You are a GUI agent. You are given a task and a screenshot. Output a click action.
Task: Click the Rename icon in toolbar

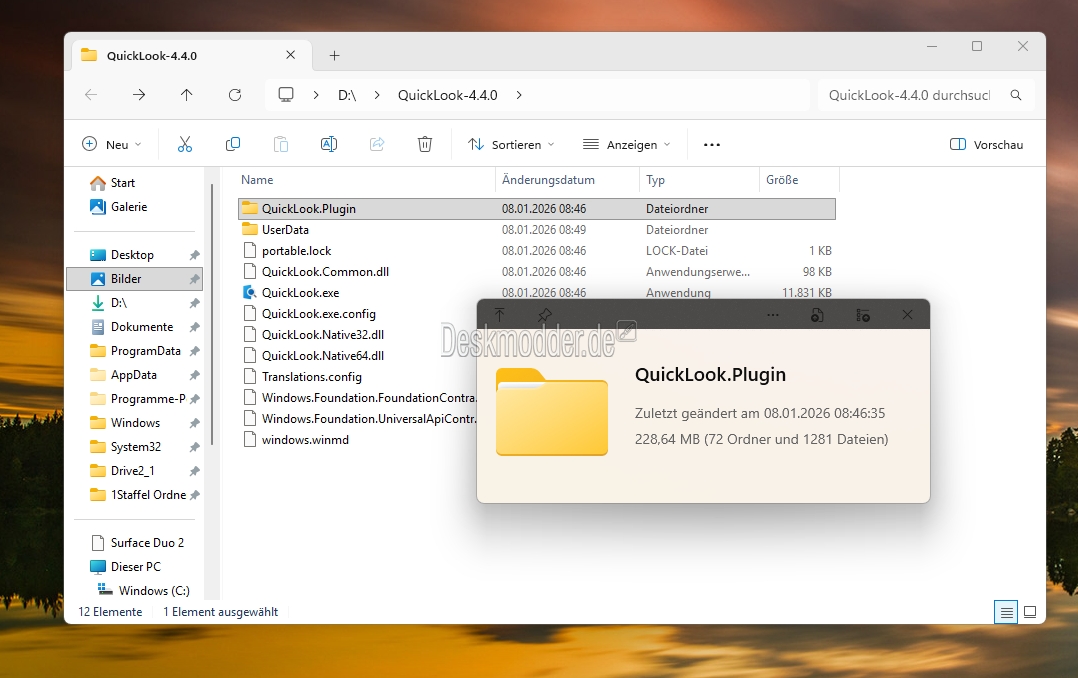pyautogui.click(x=328, y=145)
